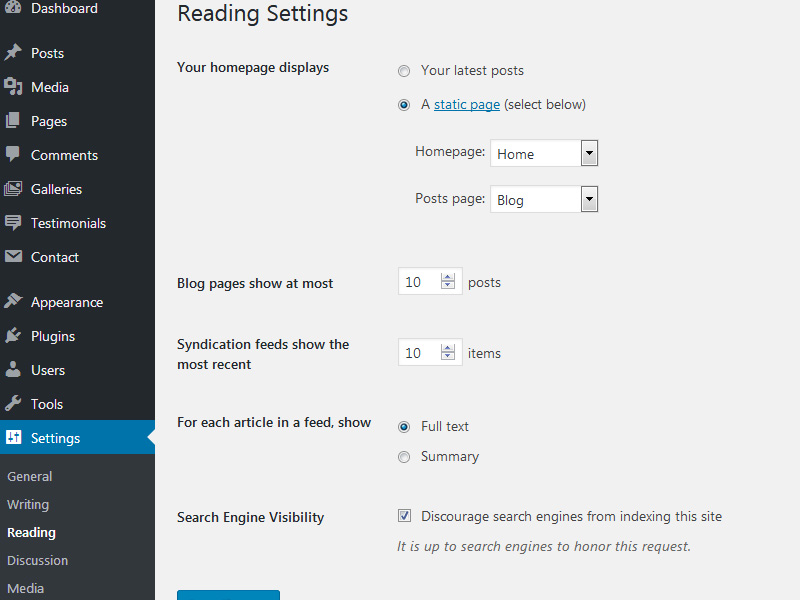Screen dimensions: 800x600
Task: Uncheck Discourage search engines checkbox
Action: (404, 516)
